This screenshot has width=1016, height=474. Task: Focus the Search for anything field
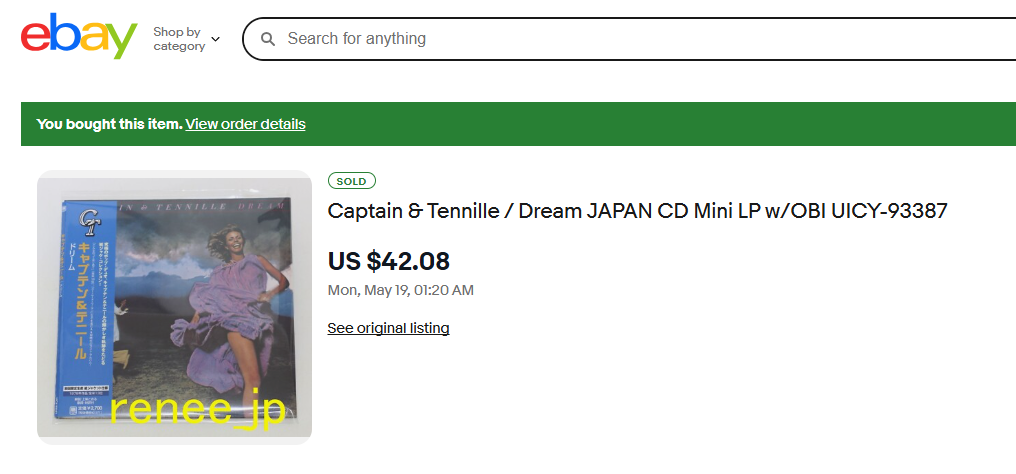[600, 39]
